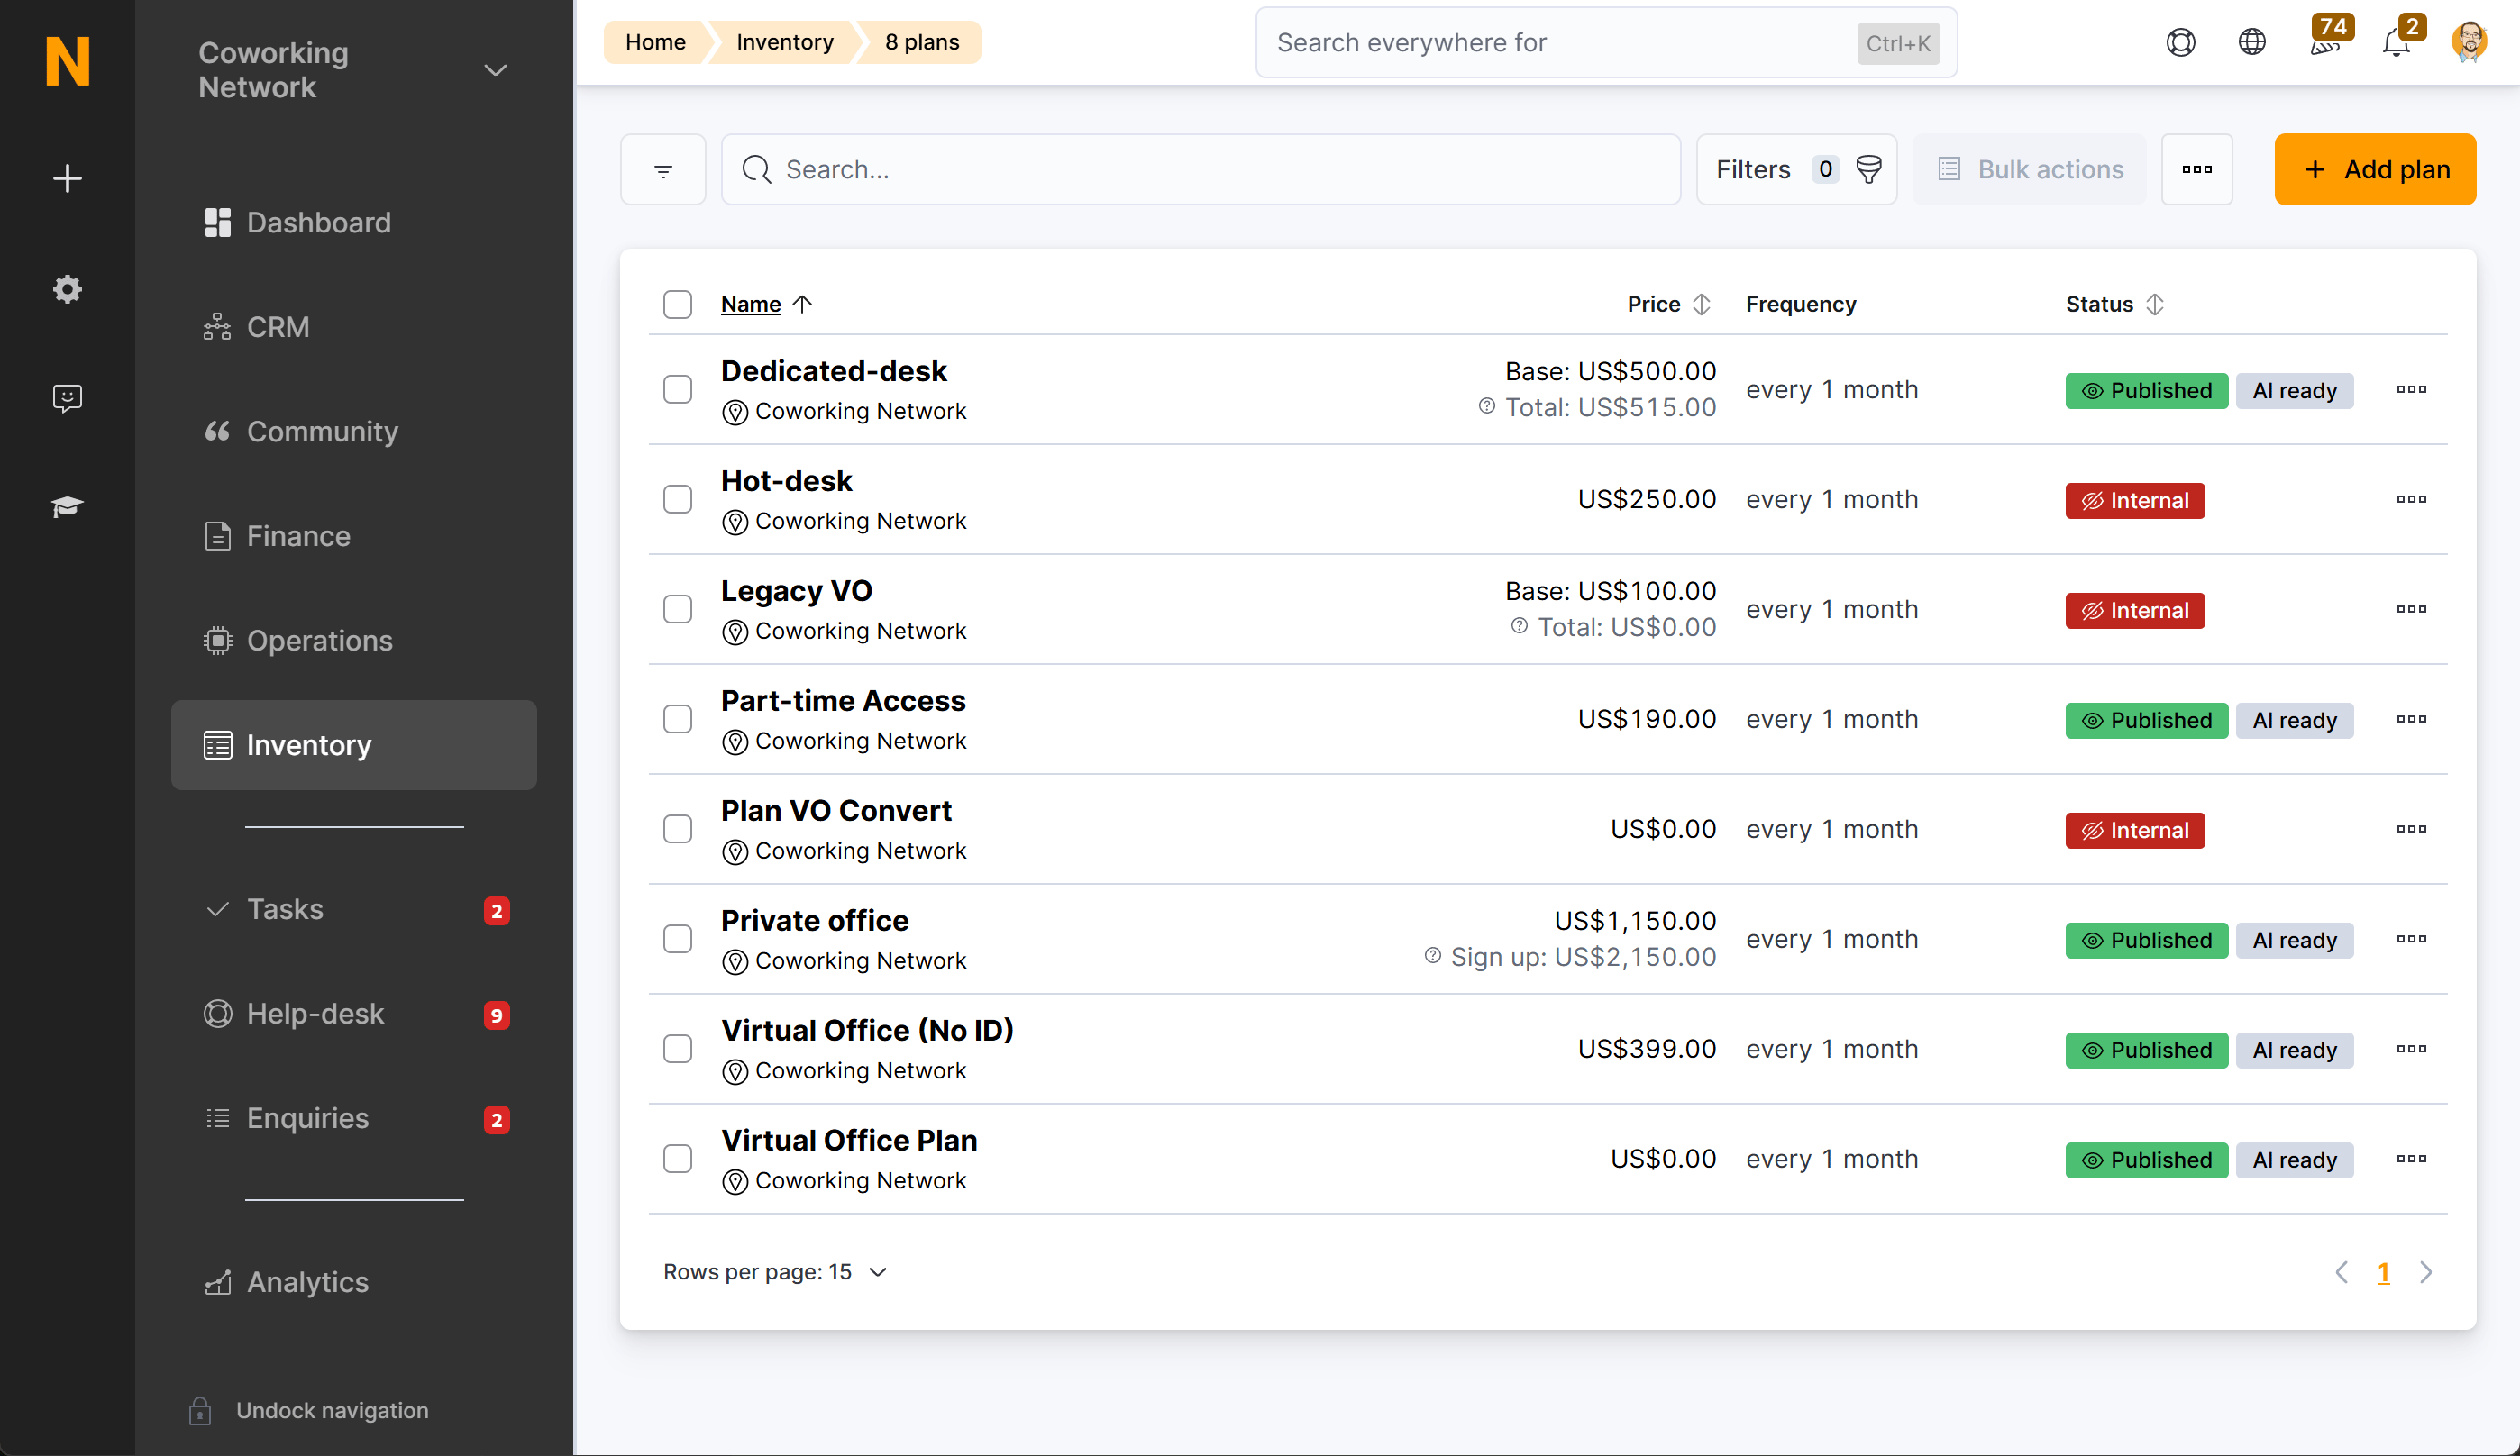Image resolution: width=2520 pixels, height=1456 pixels.
Task: Open row actions for Private office
Action: (x=2411, y=940)
